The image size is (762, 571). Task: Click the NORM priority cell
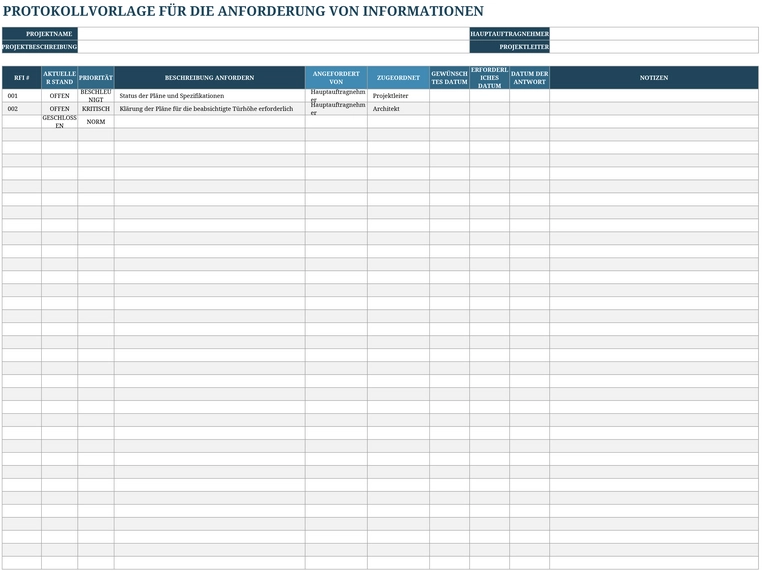[x=96, y=122]
